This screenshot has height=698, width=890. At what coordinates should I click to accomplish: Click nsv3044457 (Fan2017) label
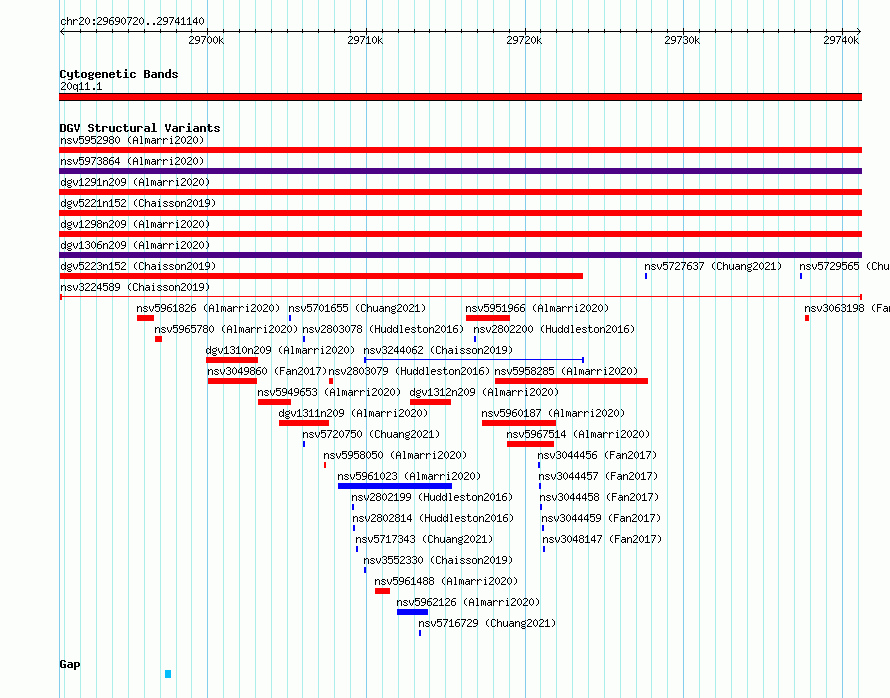[x=598, y=476]
